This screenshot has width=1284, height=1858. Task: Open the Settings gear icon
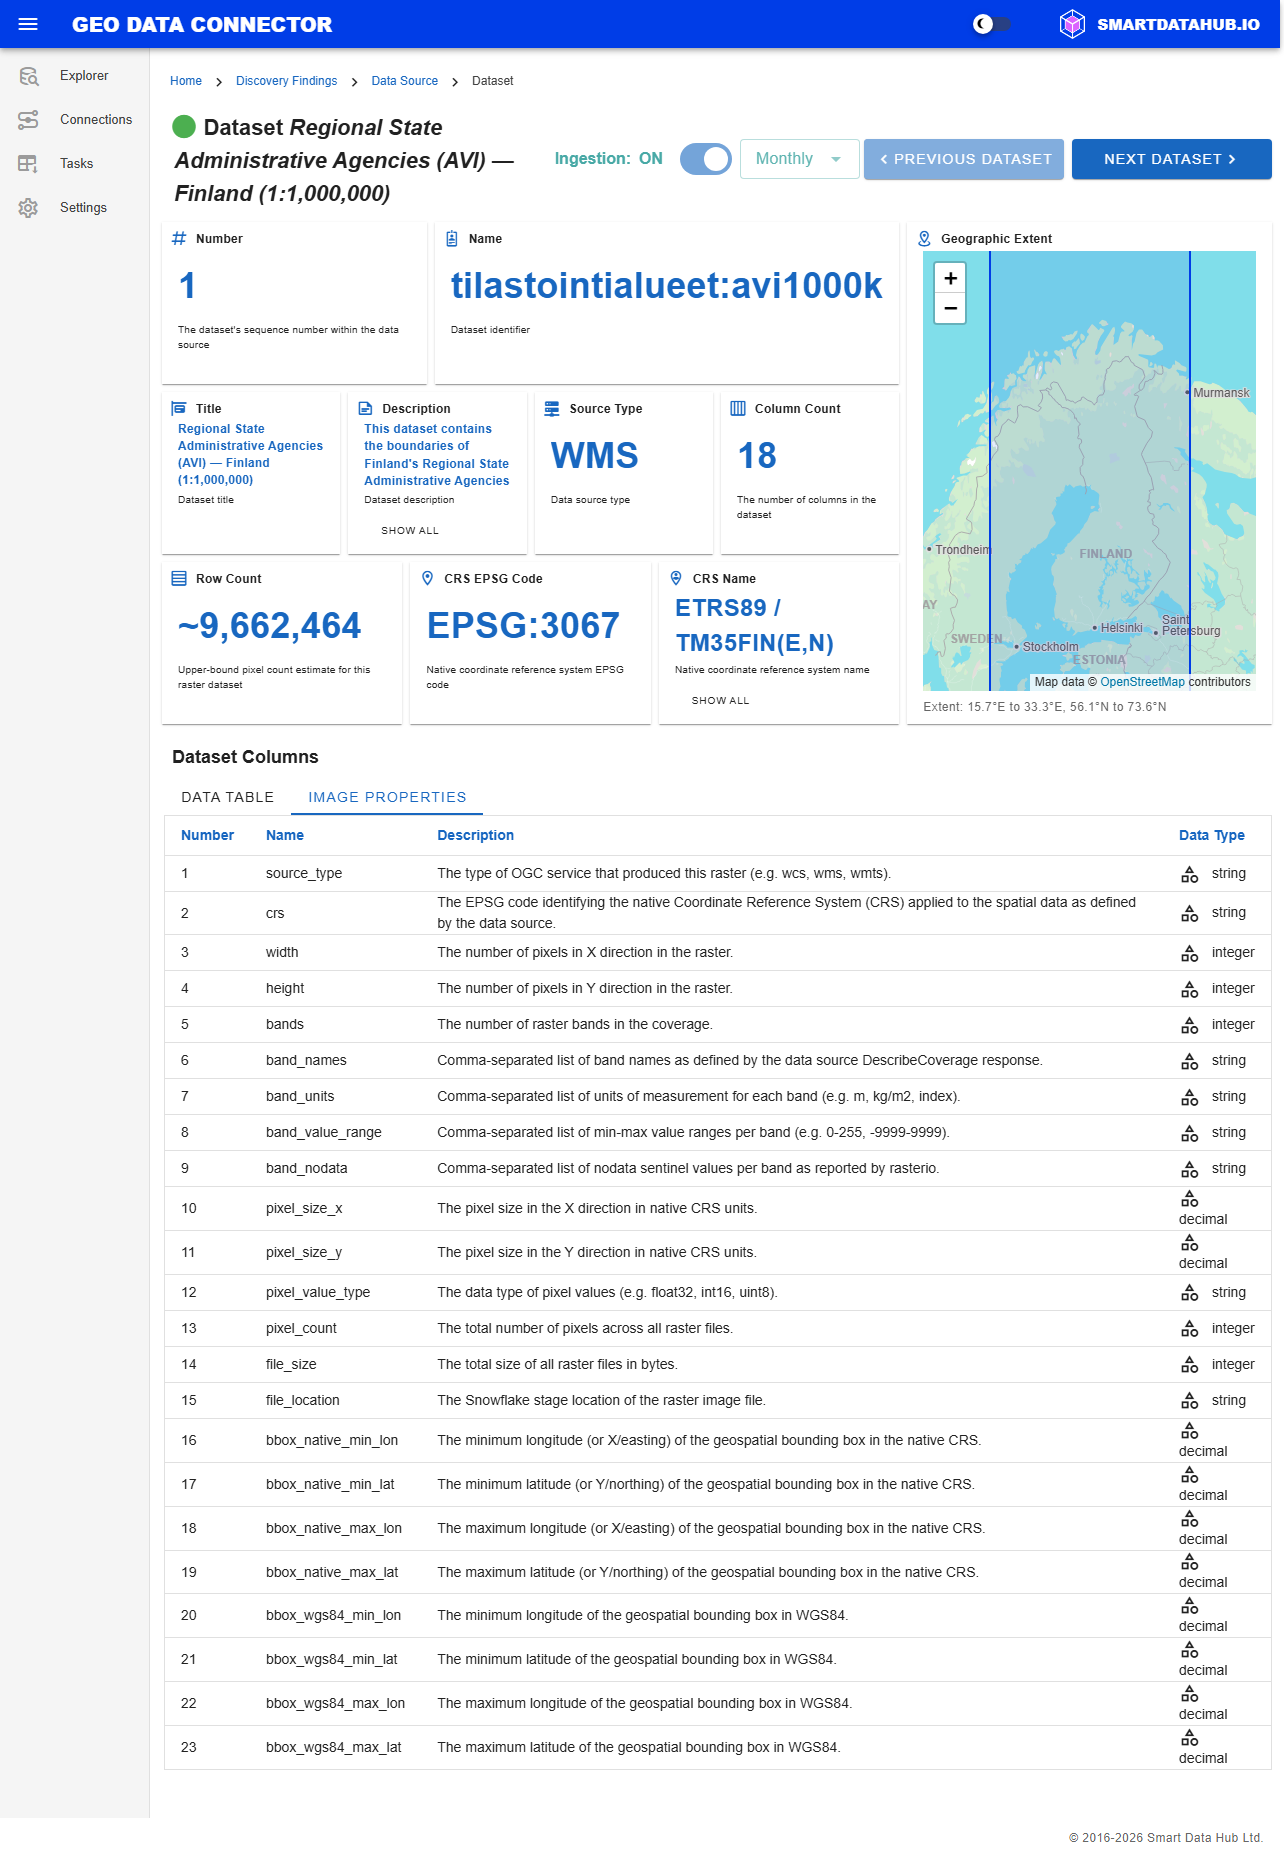[x=28, y=208]
